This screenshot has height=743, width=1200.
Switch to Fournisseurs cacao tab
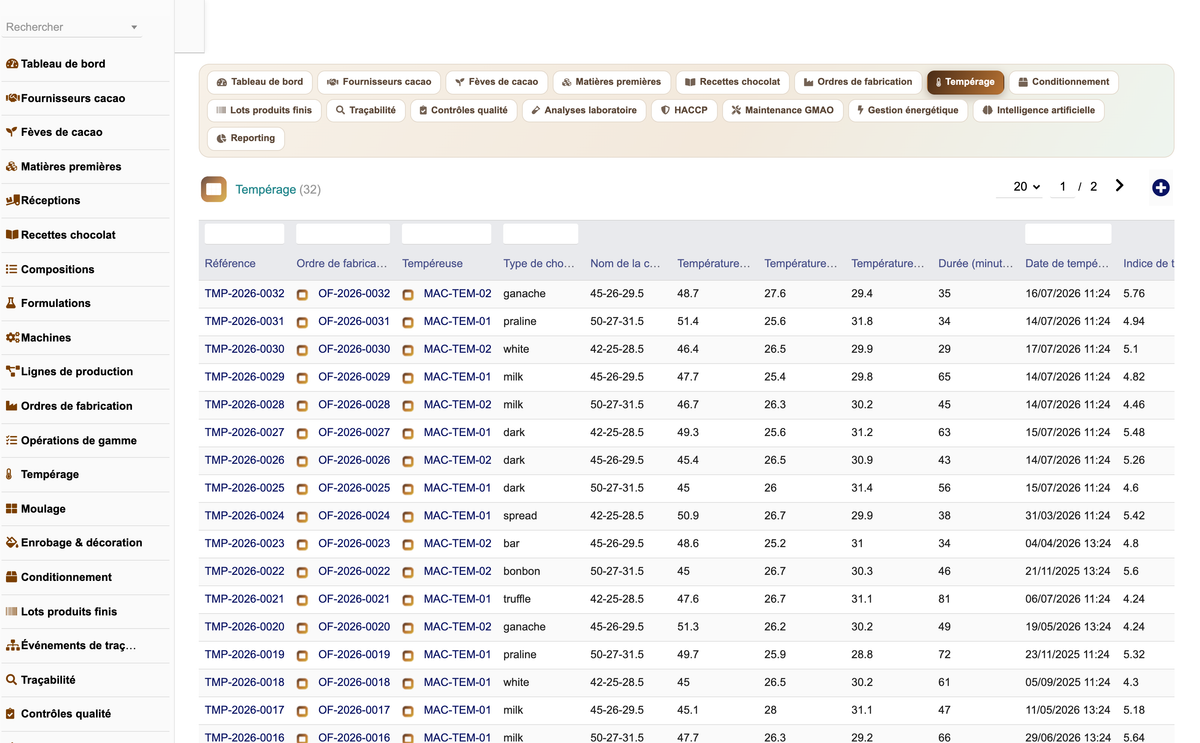coord(379,82)
